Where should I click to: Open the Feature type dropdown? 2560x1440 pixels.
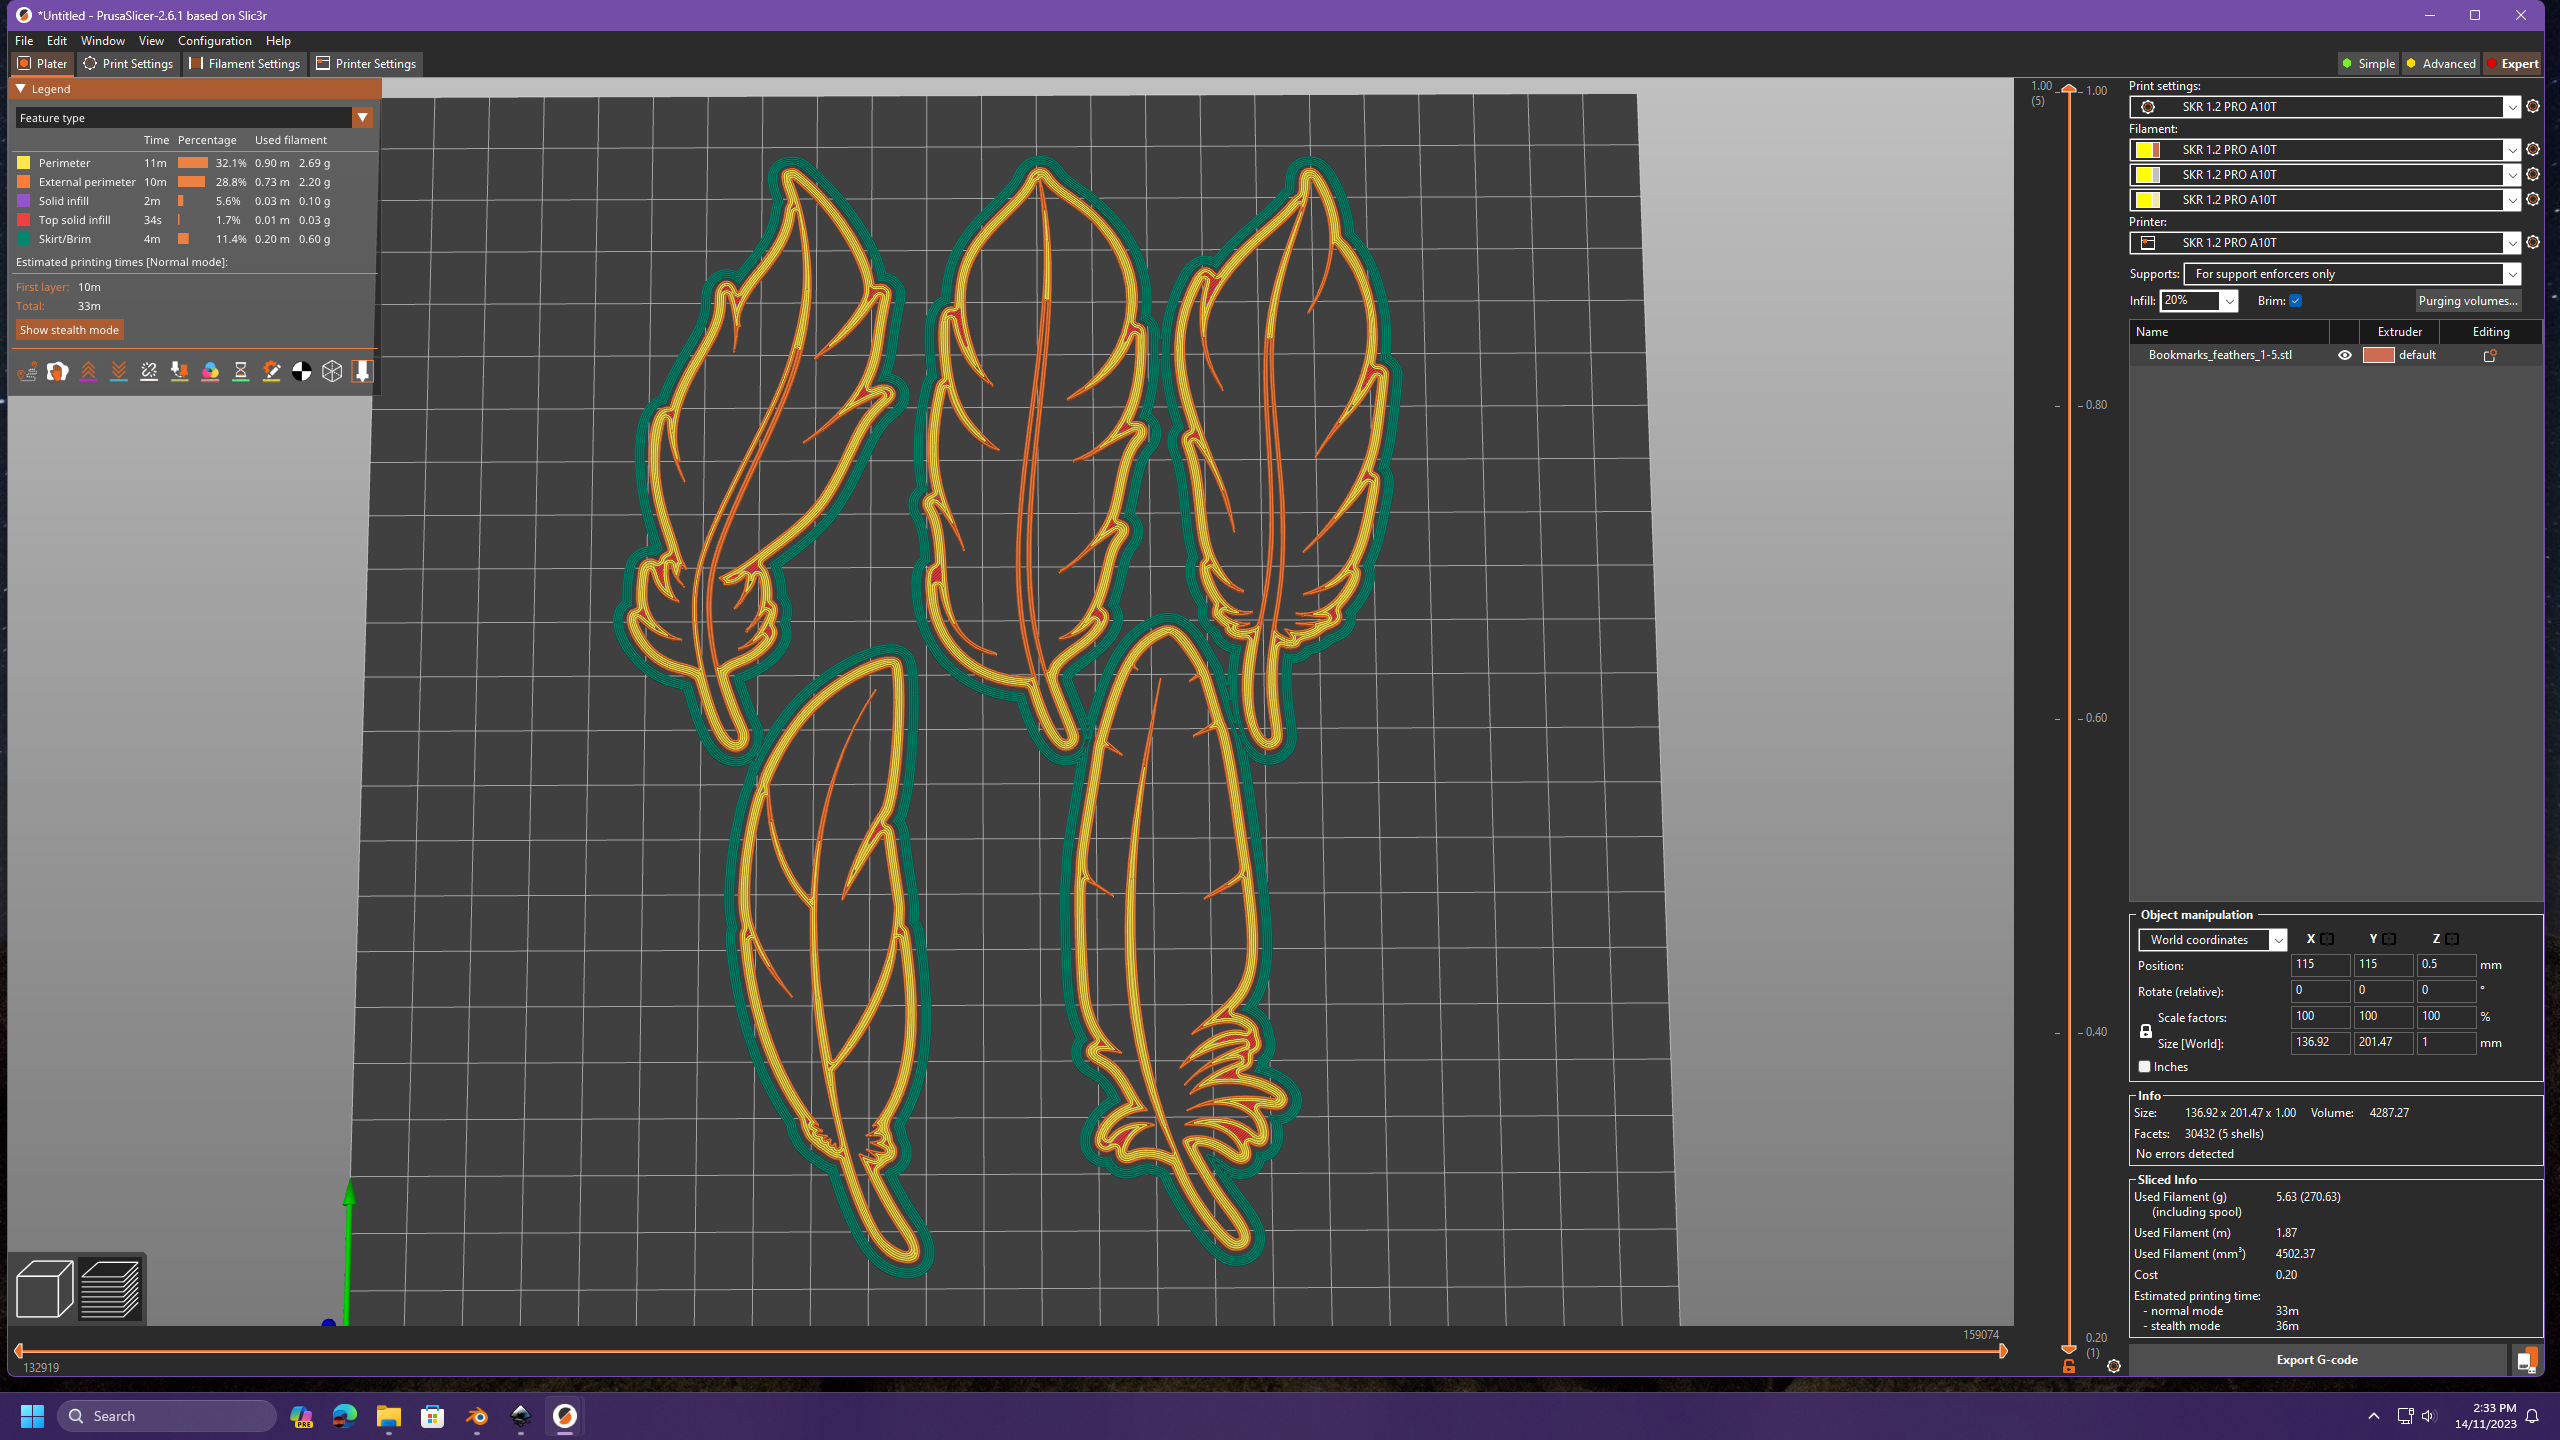click(x=363, y=117)
